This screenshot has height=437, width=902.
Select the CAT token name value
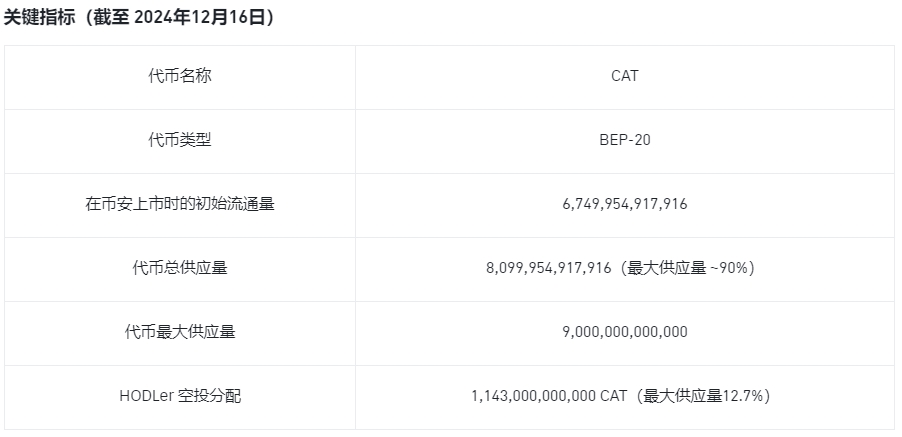point(624,76)
